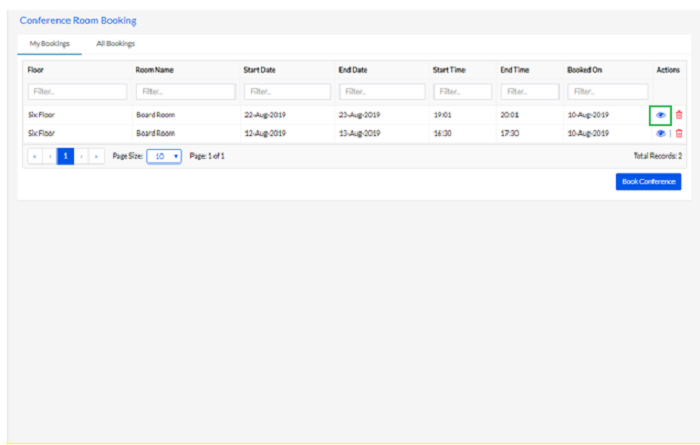700x445 pixels.
Task: Select the 17:30 end time cell
Action: coord(510,133)
